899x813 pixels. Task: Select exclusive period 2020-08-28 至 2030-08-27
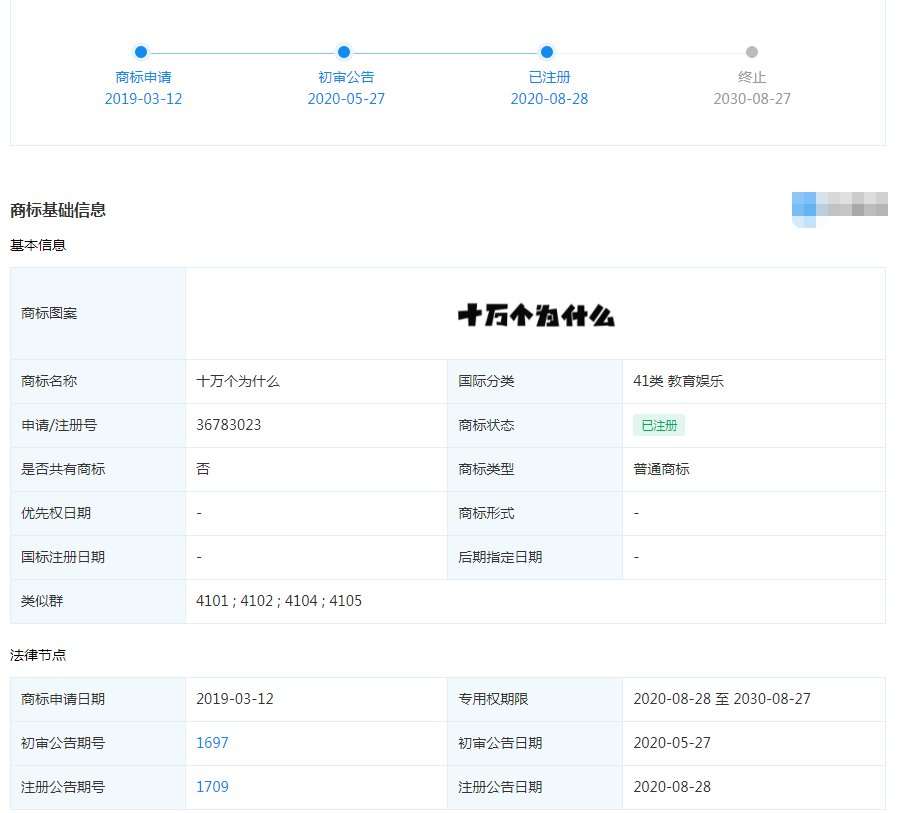tap(722, 699)
